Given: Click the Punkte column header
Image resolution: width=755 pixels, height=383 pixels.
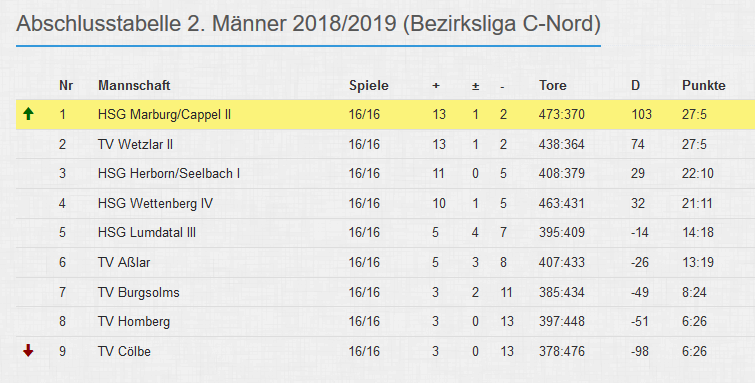Looking at the screenshot, I should pos(703,85).
